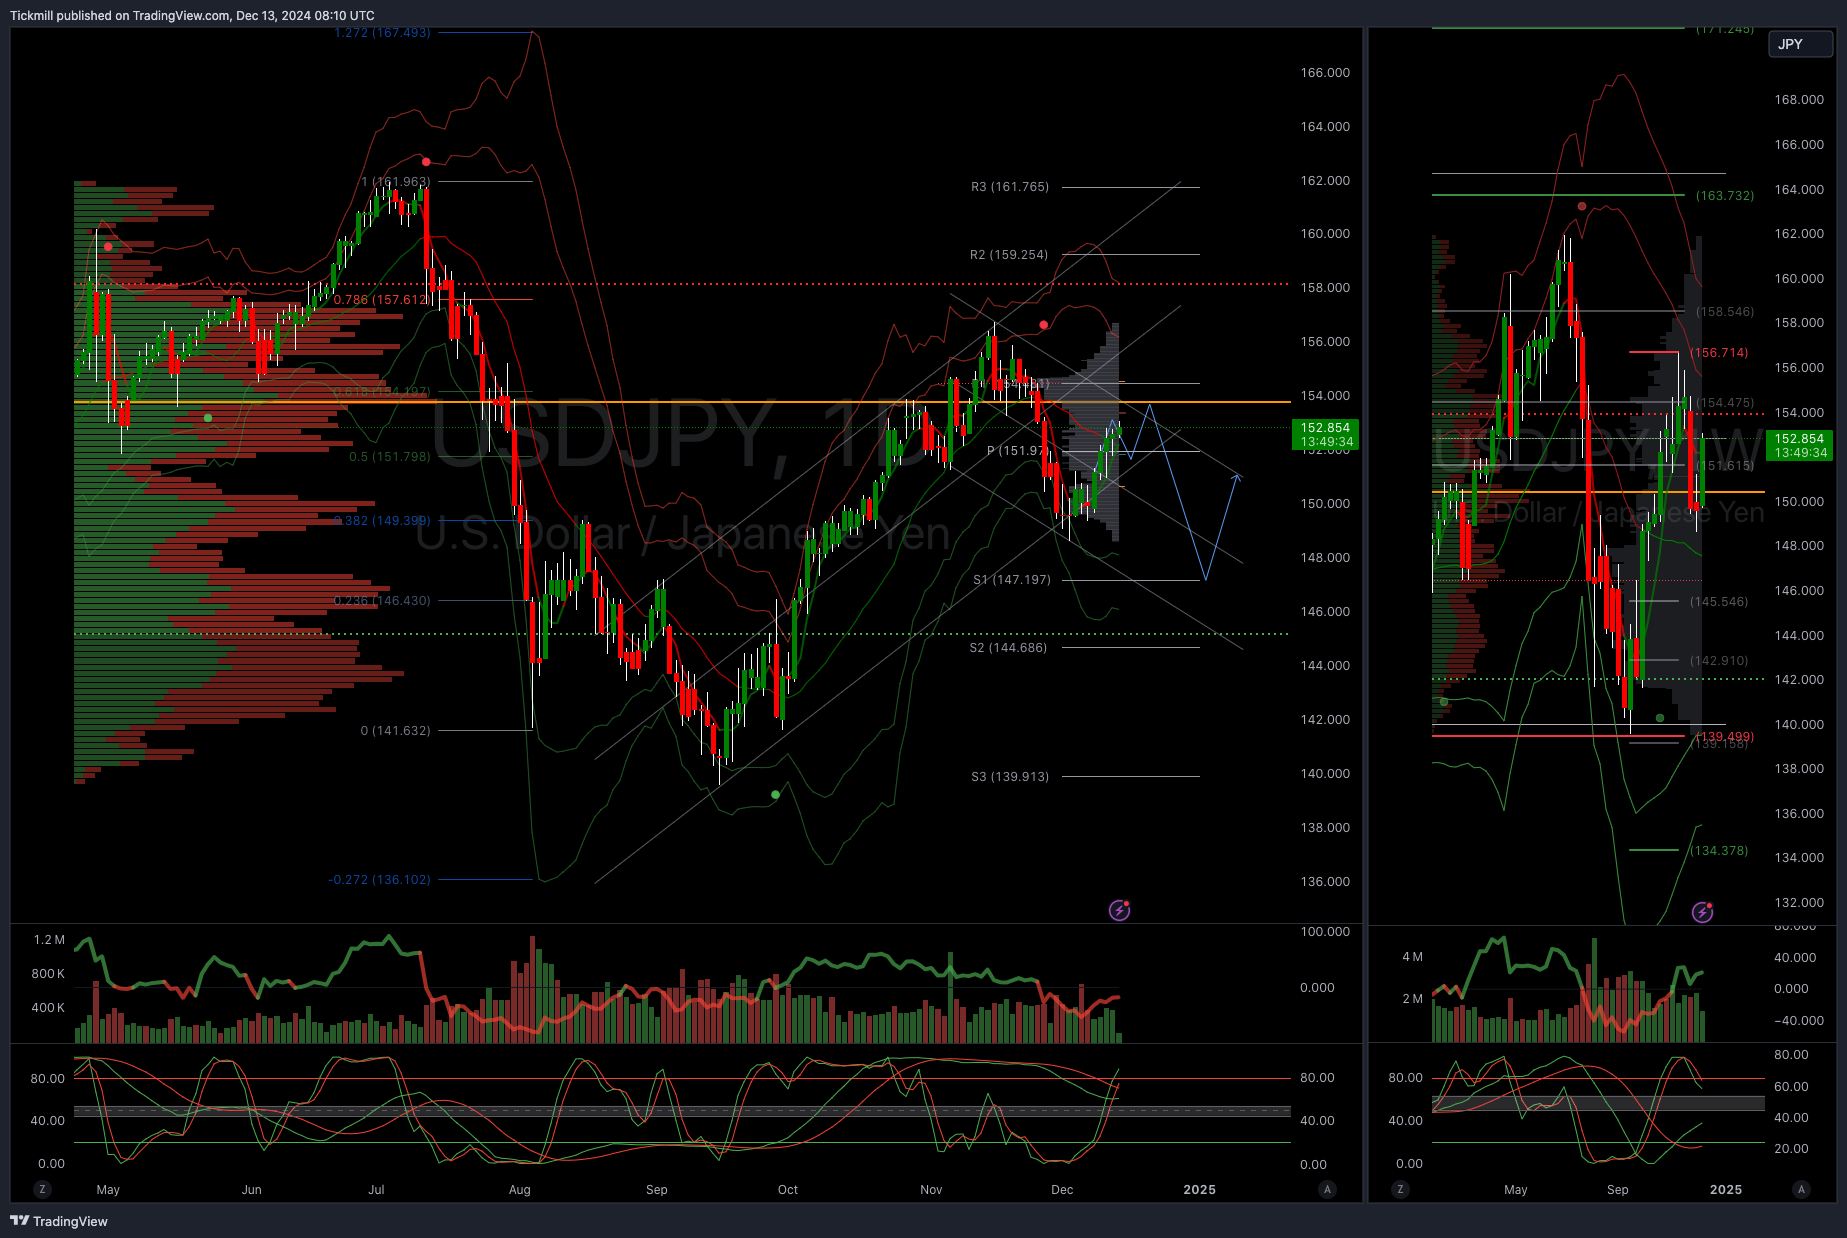The width and height of the screenshot is (1847, 1238).
Task: Click the 2025 label on the weekly time axis
Action: pos(1726,1190)
